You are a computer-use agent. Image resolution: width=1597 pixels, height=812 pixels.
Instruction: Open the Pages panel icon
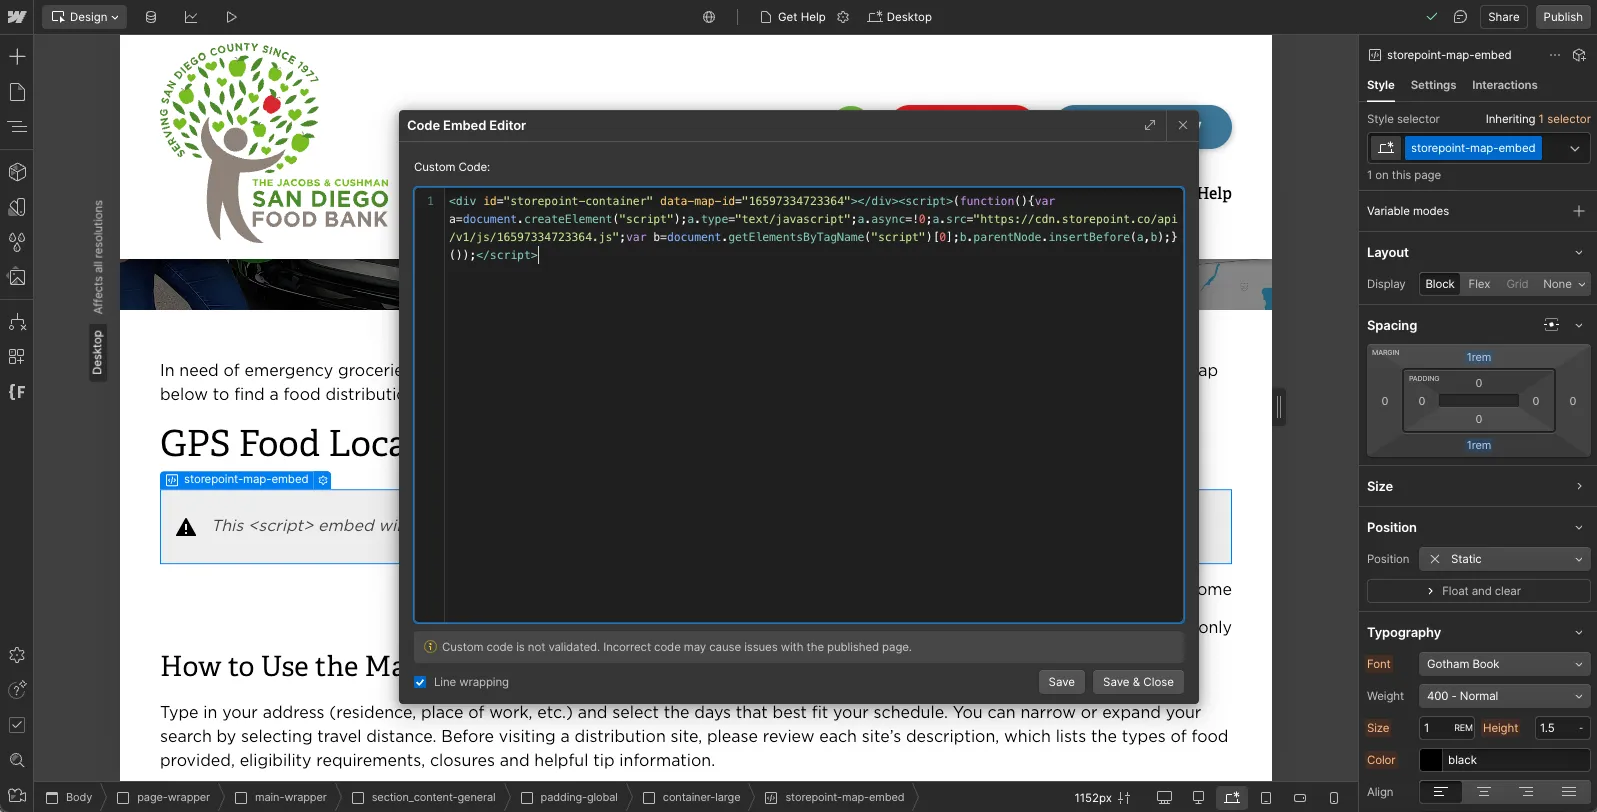coord(17,92)
